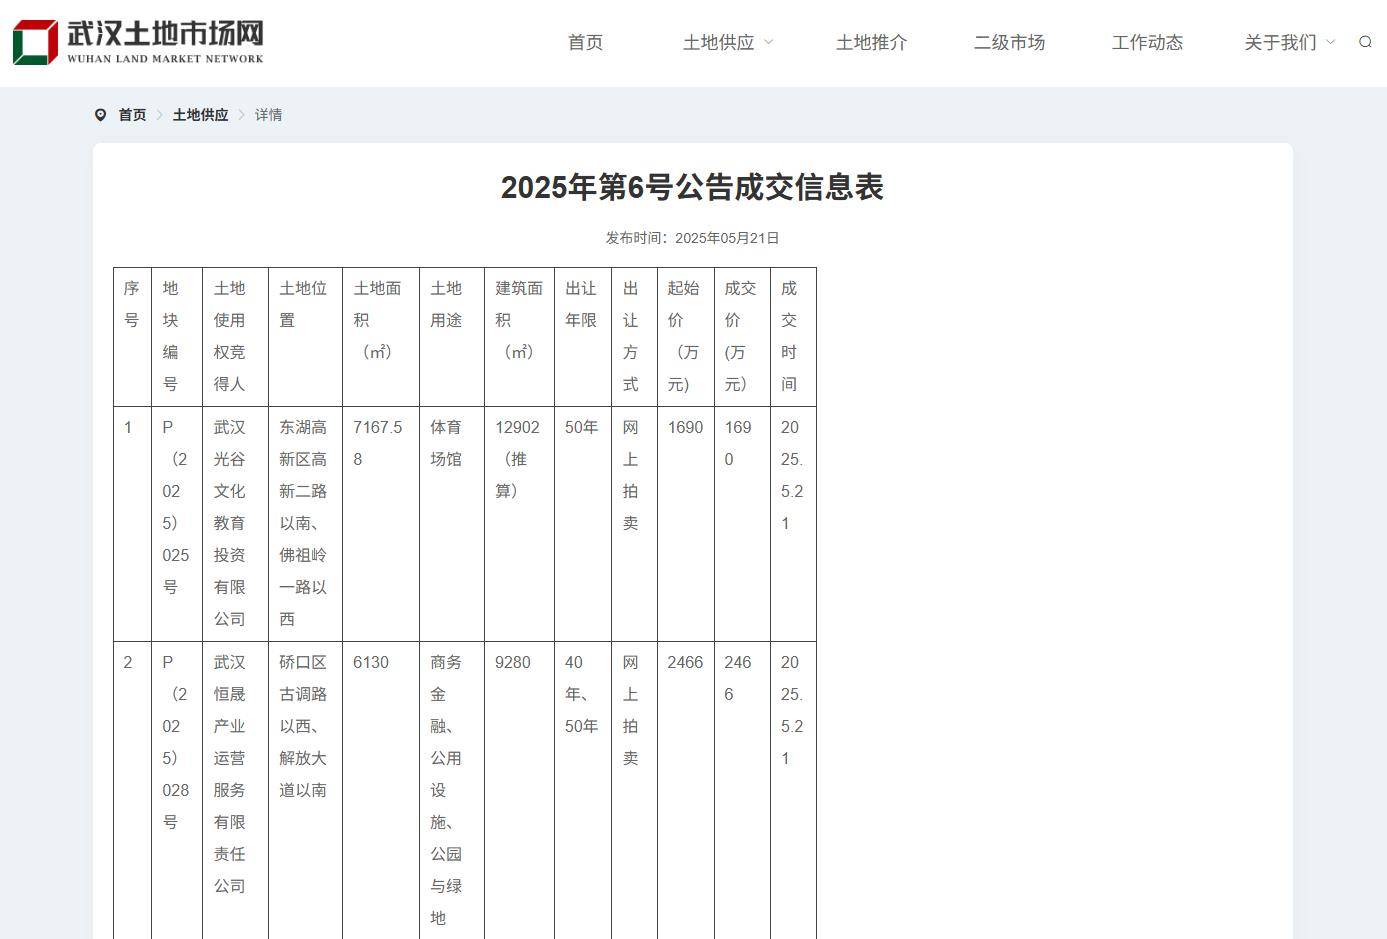1387x939 pixels.
Task: Click the publish date 2025年05月21日
Action: point(727,238)
